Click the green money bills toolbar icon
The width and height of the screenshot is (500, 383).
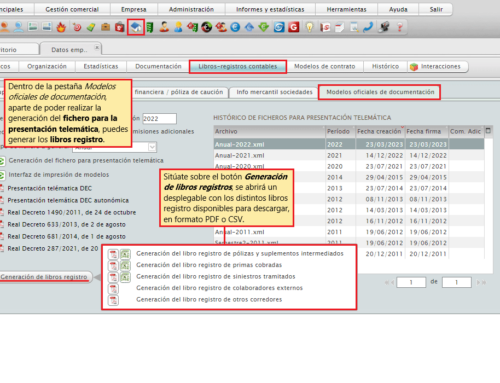(91, 27)
